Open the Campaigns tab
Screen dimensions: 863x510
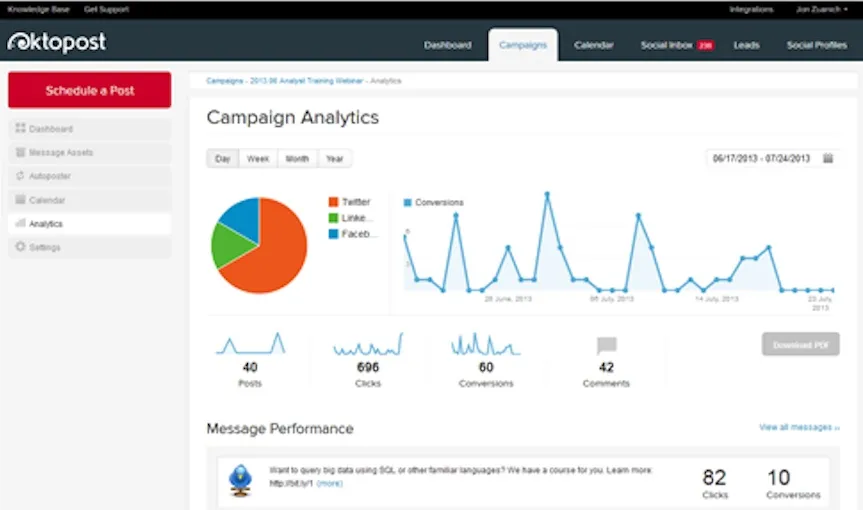523,45
